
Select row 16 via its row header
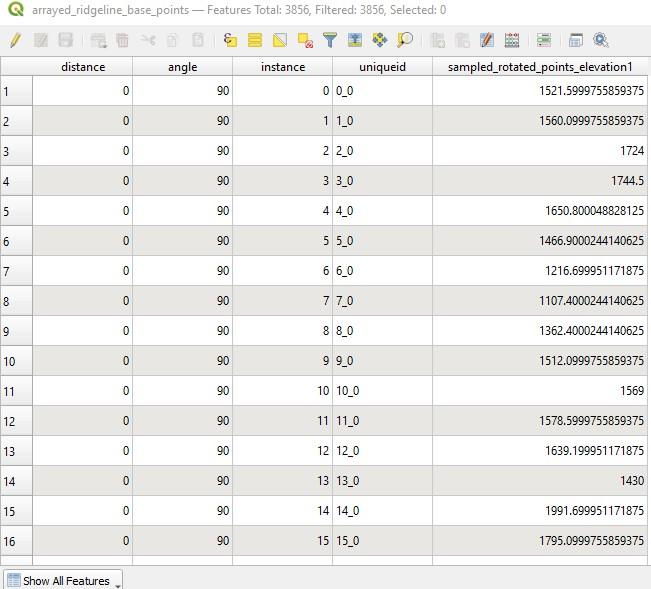(16, 541)
